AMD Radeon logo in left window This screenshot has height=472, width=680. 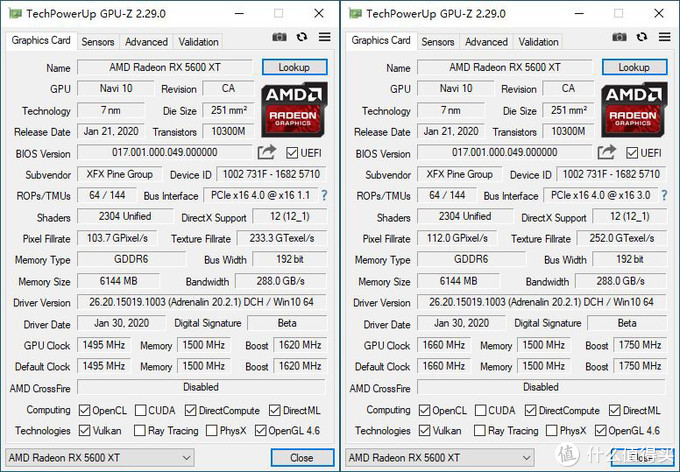point(294,109)
